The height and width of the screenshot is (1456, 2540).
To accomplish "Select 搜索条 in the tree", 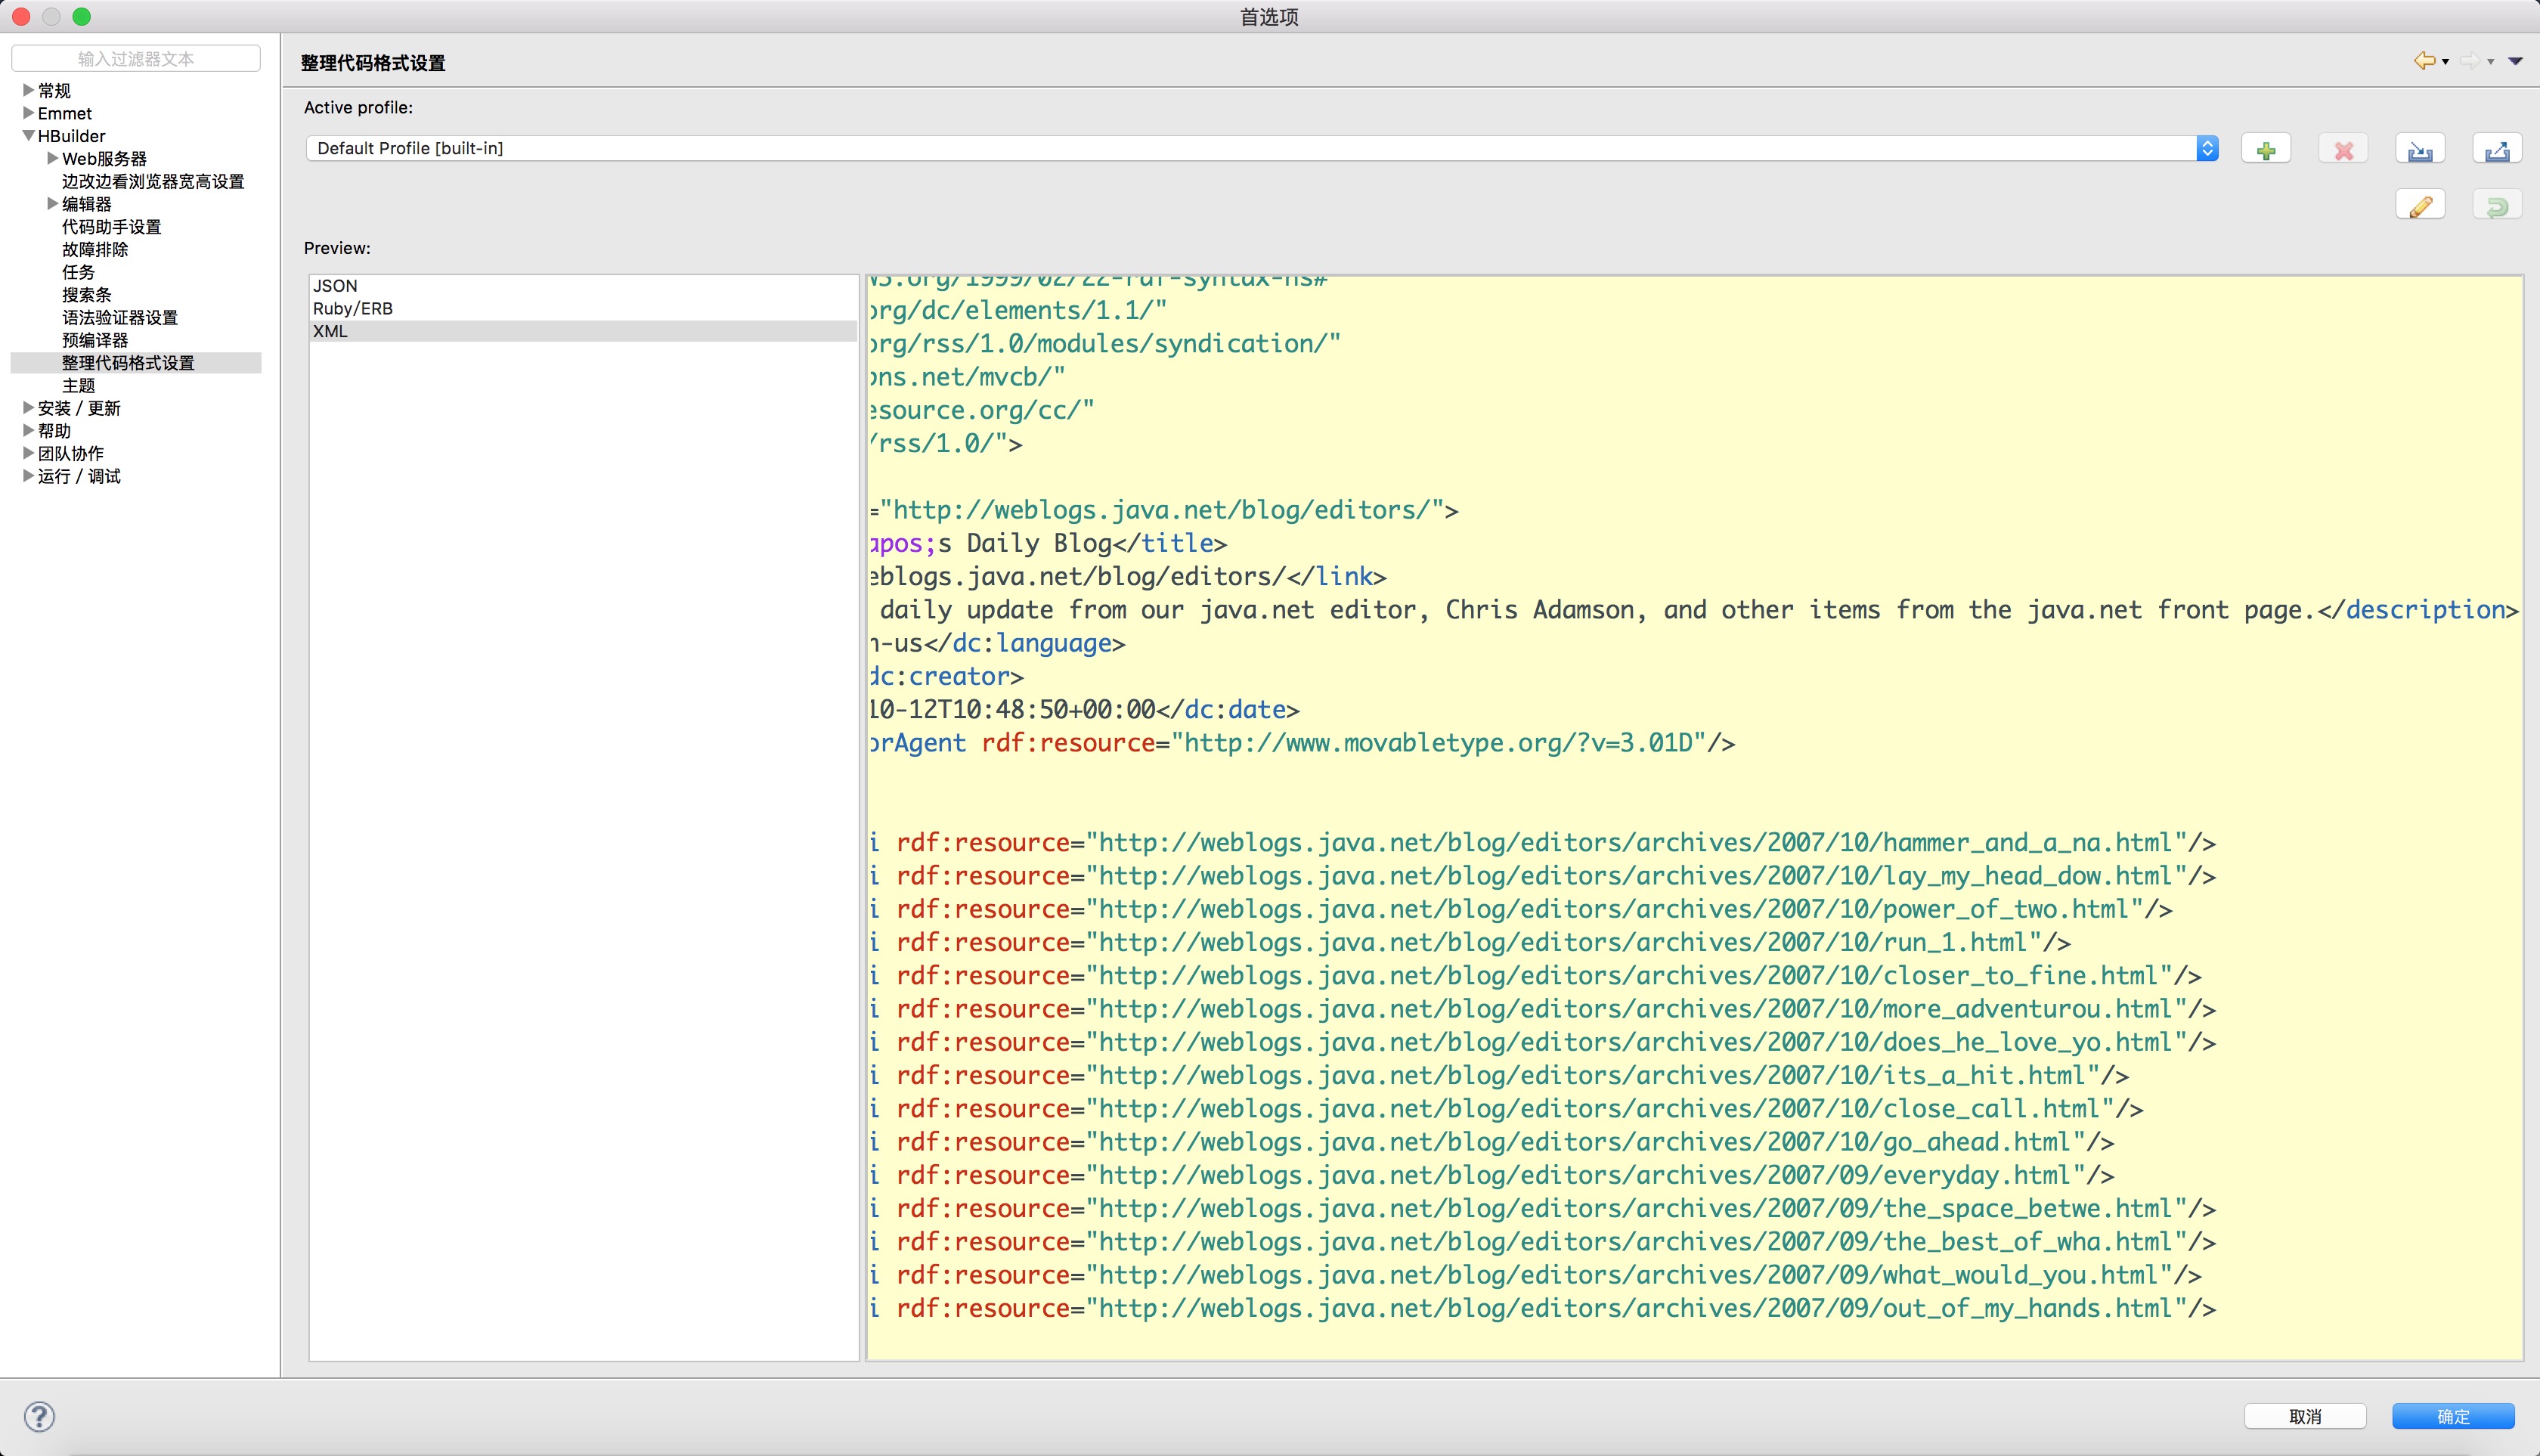I will [87, 295].
